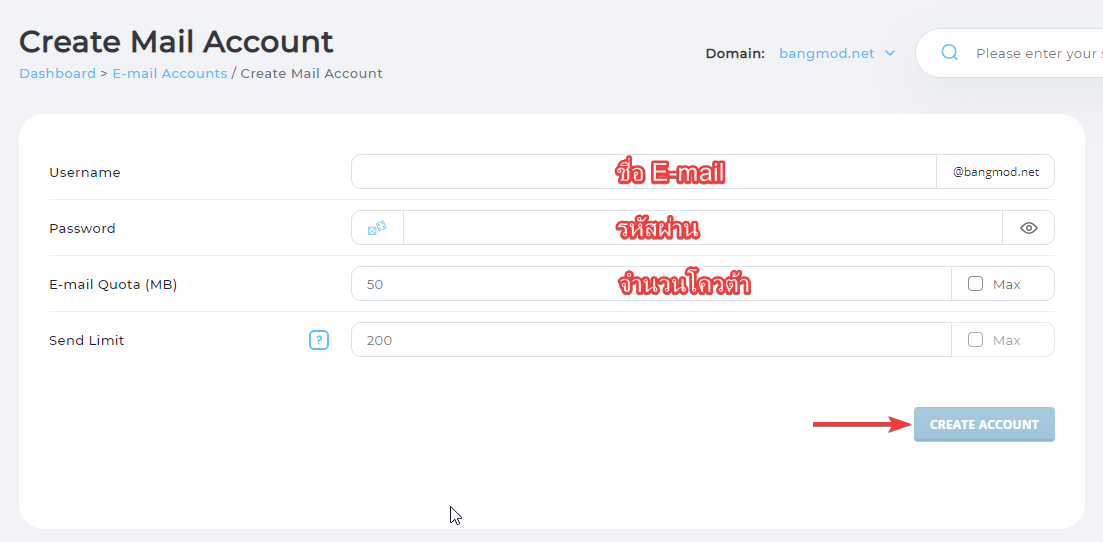Click the Create Mail Account heading
The height and width of the screenshot is (542, 1103).
(x=176, y=42)
